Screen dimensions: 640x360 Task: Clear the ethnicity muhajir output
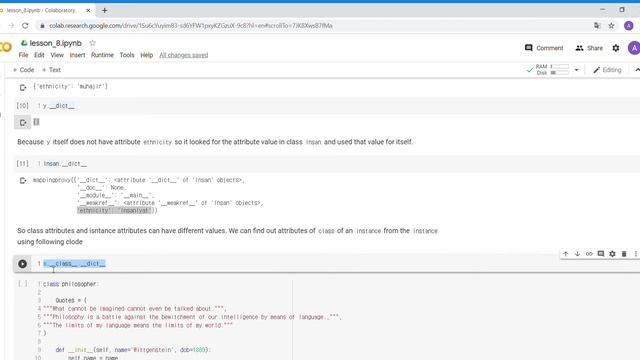coord(23,87)
